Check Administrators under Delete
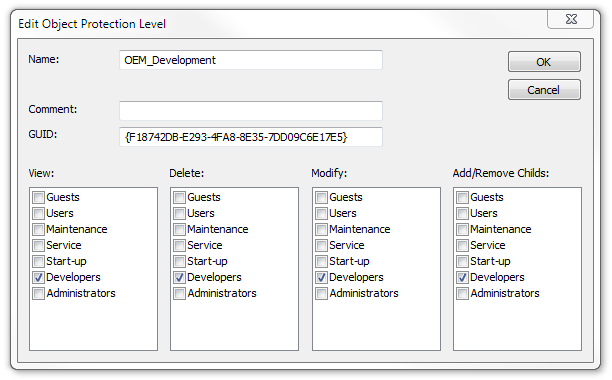The height and width of the screenshot is (380, 612). 180,293
